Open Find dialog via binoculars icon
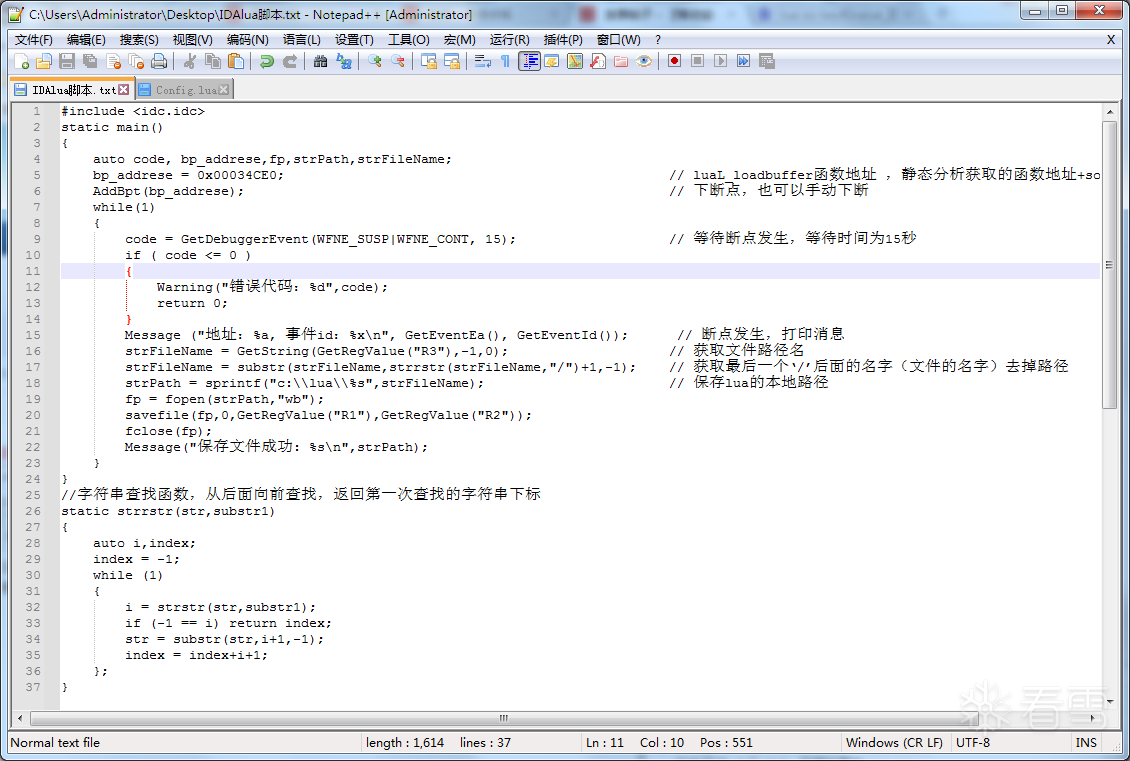Viewport: 1130px width, 761px height. pos(321,61)
